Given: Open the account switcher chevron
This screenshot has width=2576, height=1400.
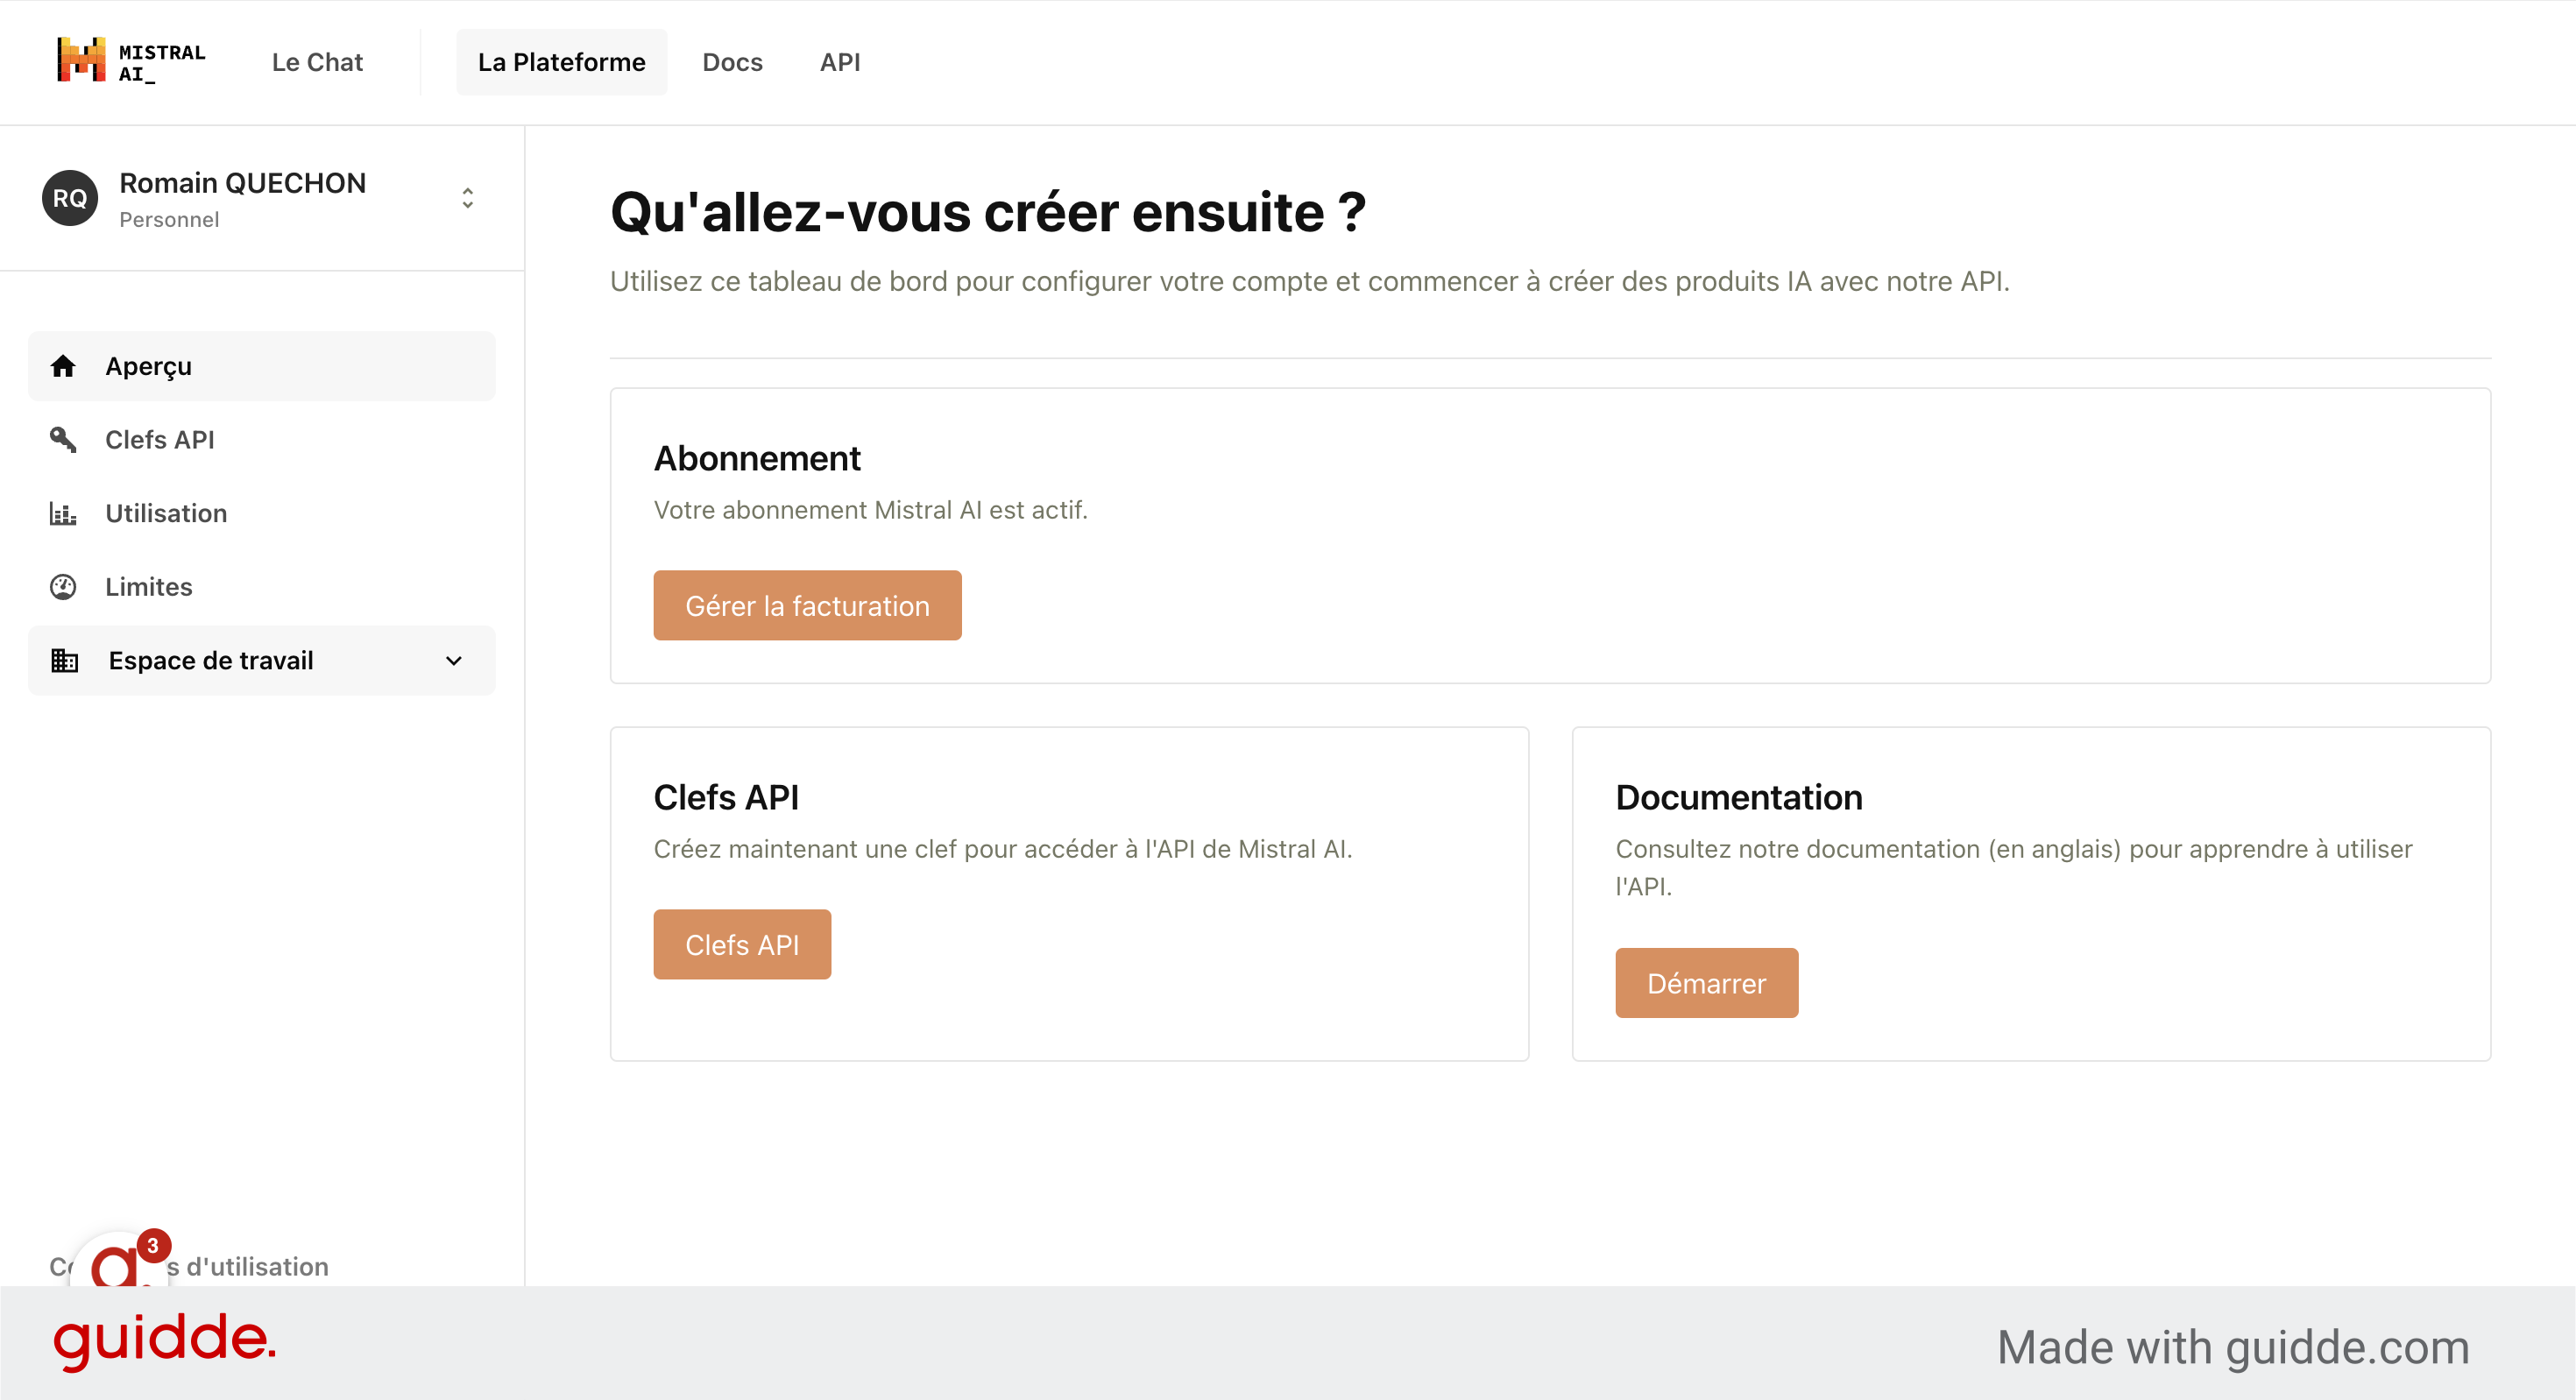Looking at the screenshot, I should point(467,198).
